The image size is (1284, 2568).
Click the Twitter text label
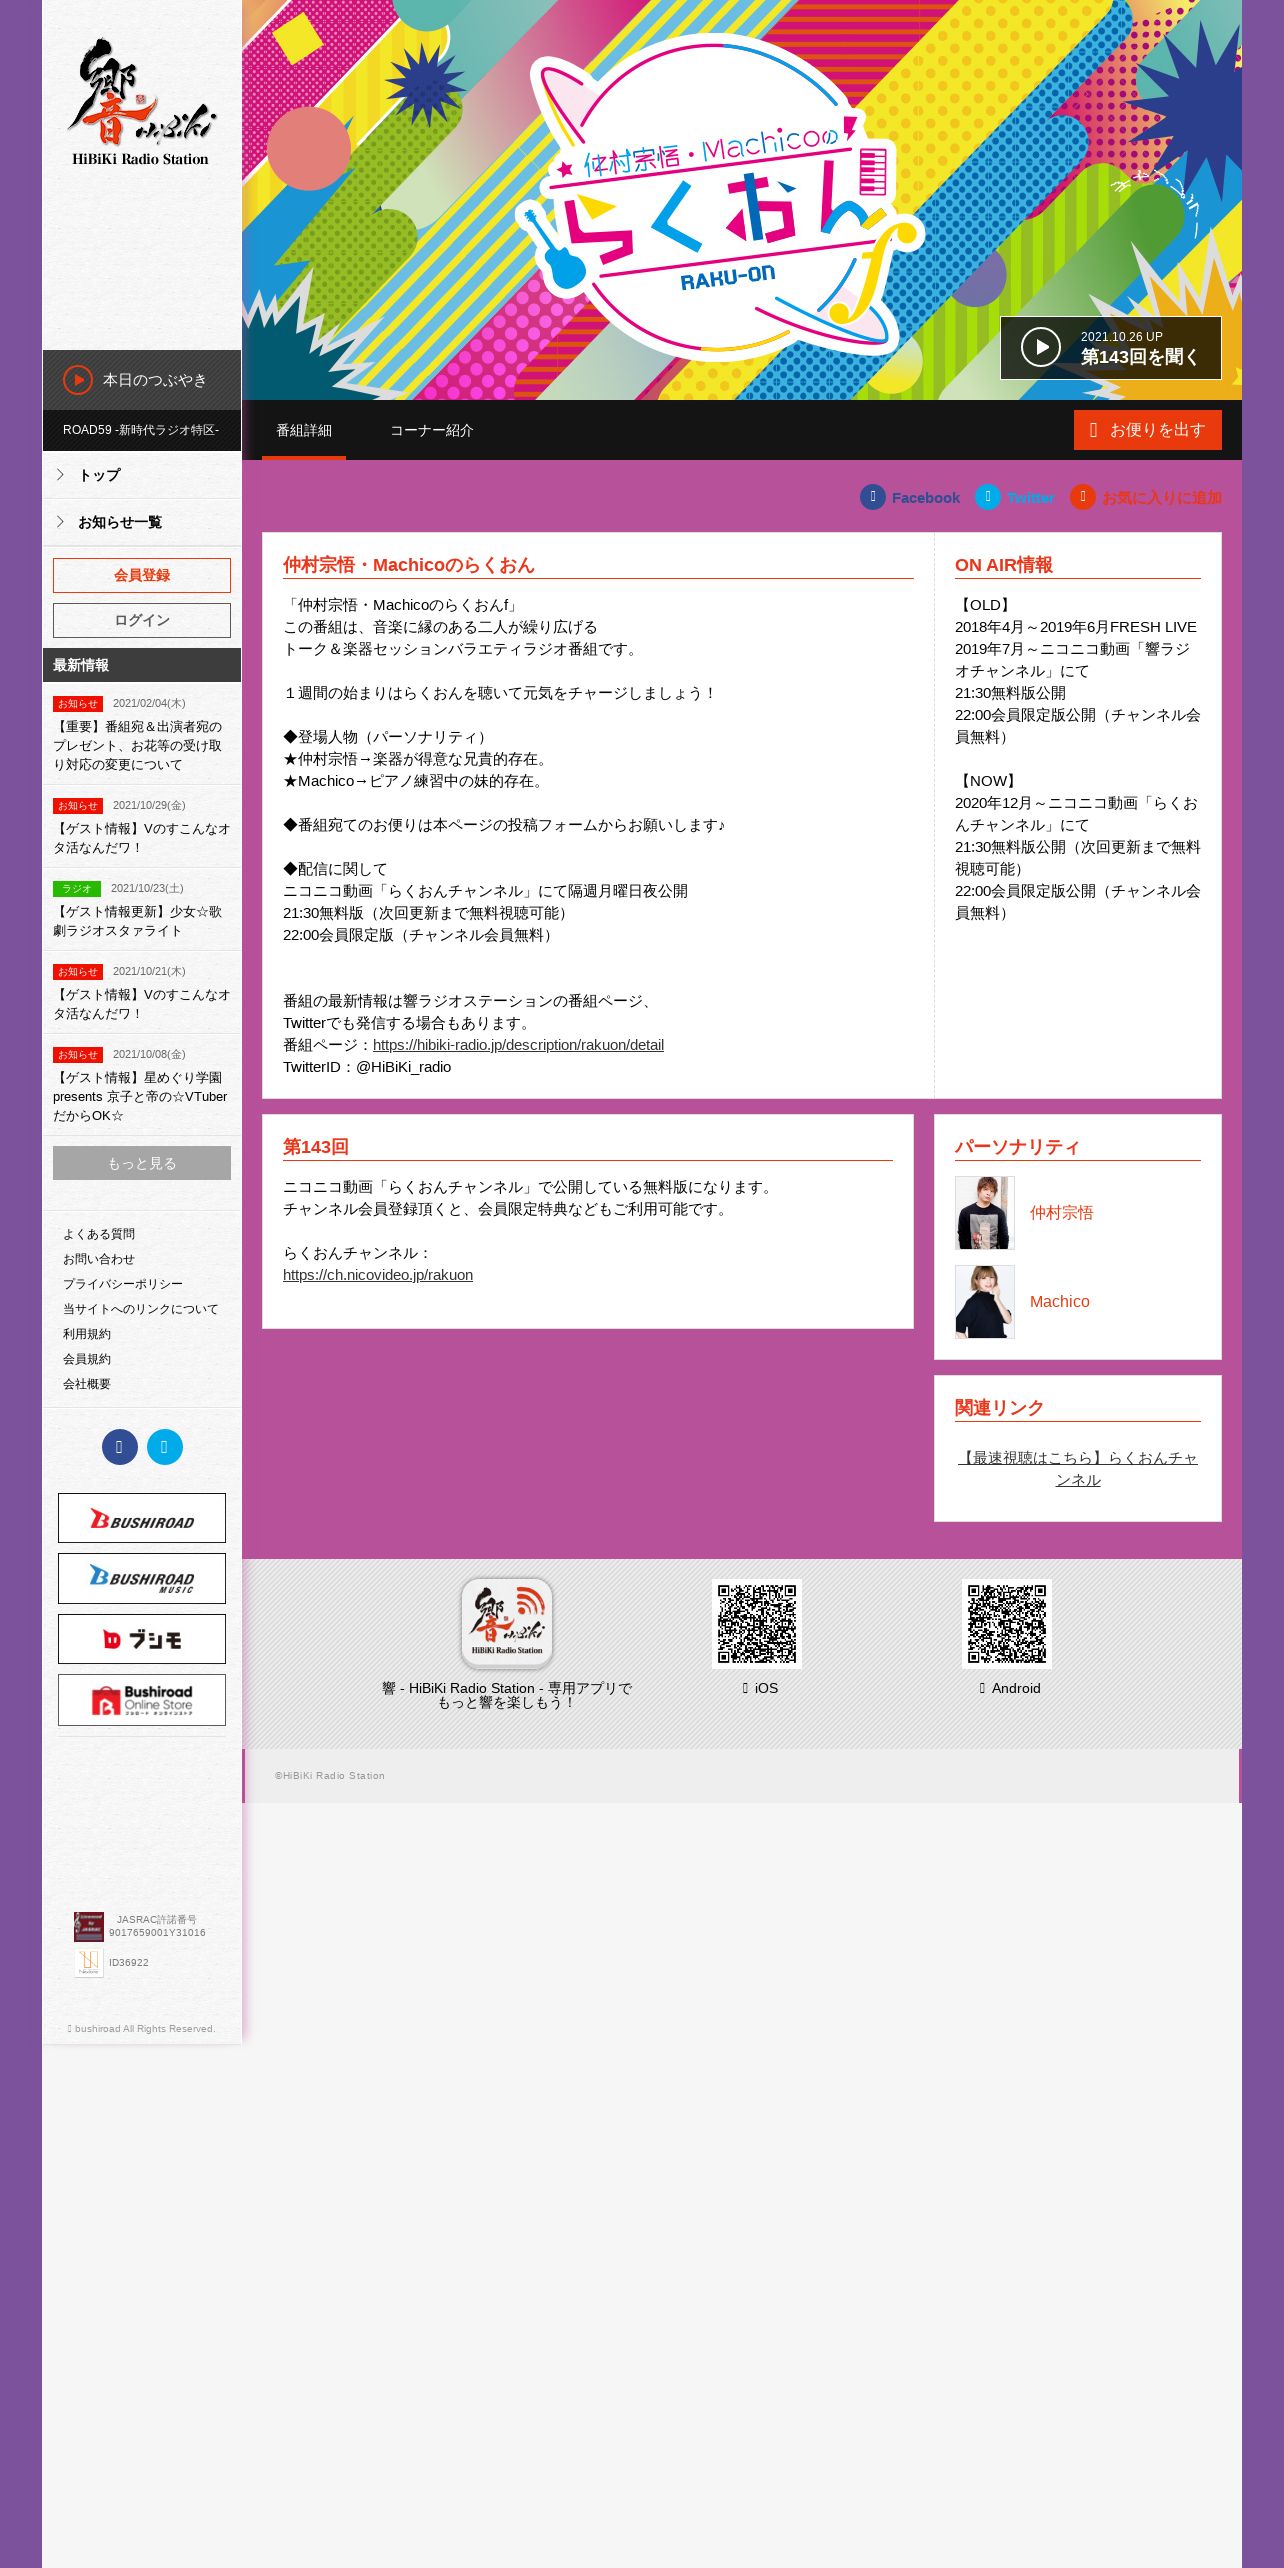(1030, 498)
